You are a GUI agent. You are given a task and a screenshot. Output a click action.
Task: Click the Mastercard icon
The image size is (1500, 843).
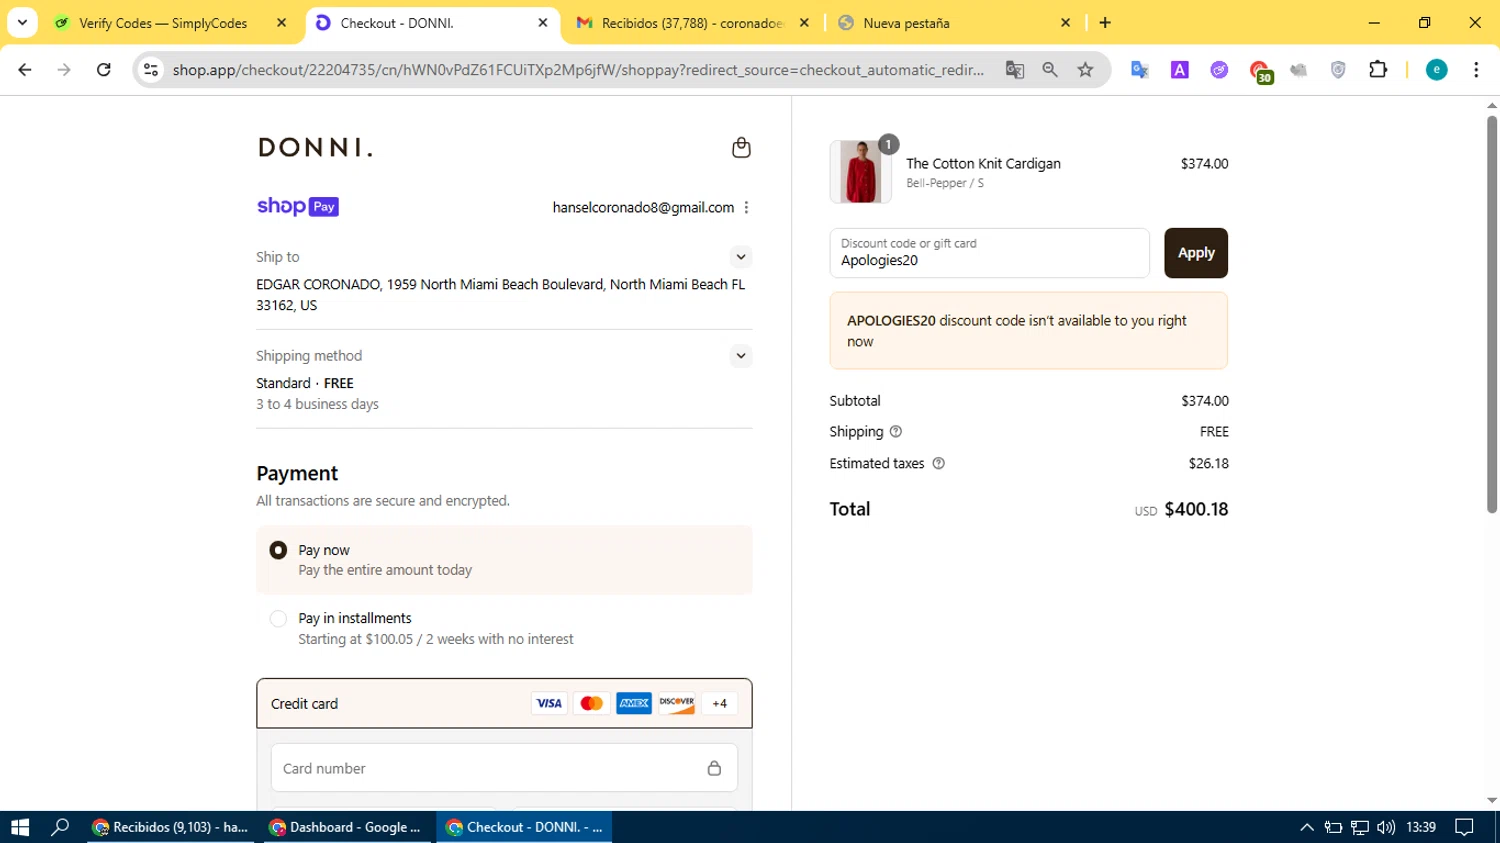[x=592, y=704]
